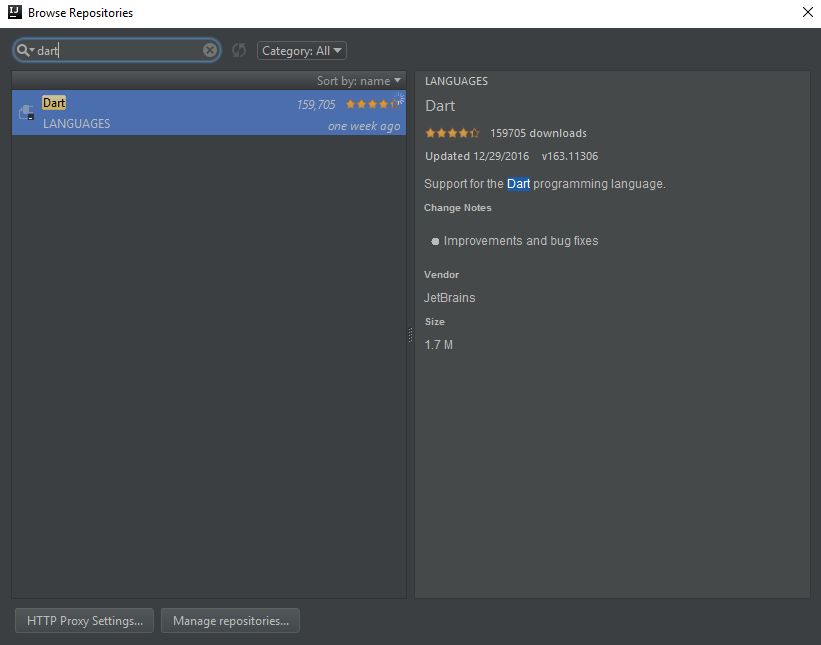The height and width of the screenshot is (645, 821).
Task: Click the splitter handle between panels
Action: click(410, 335)
